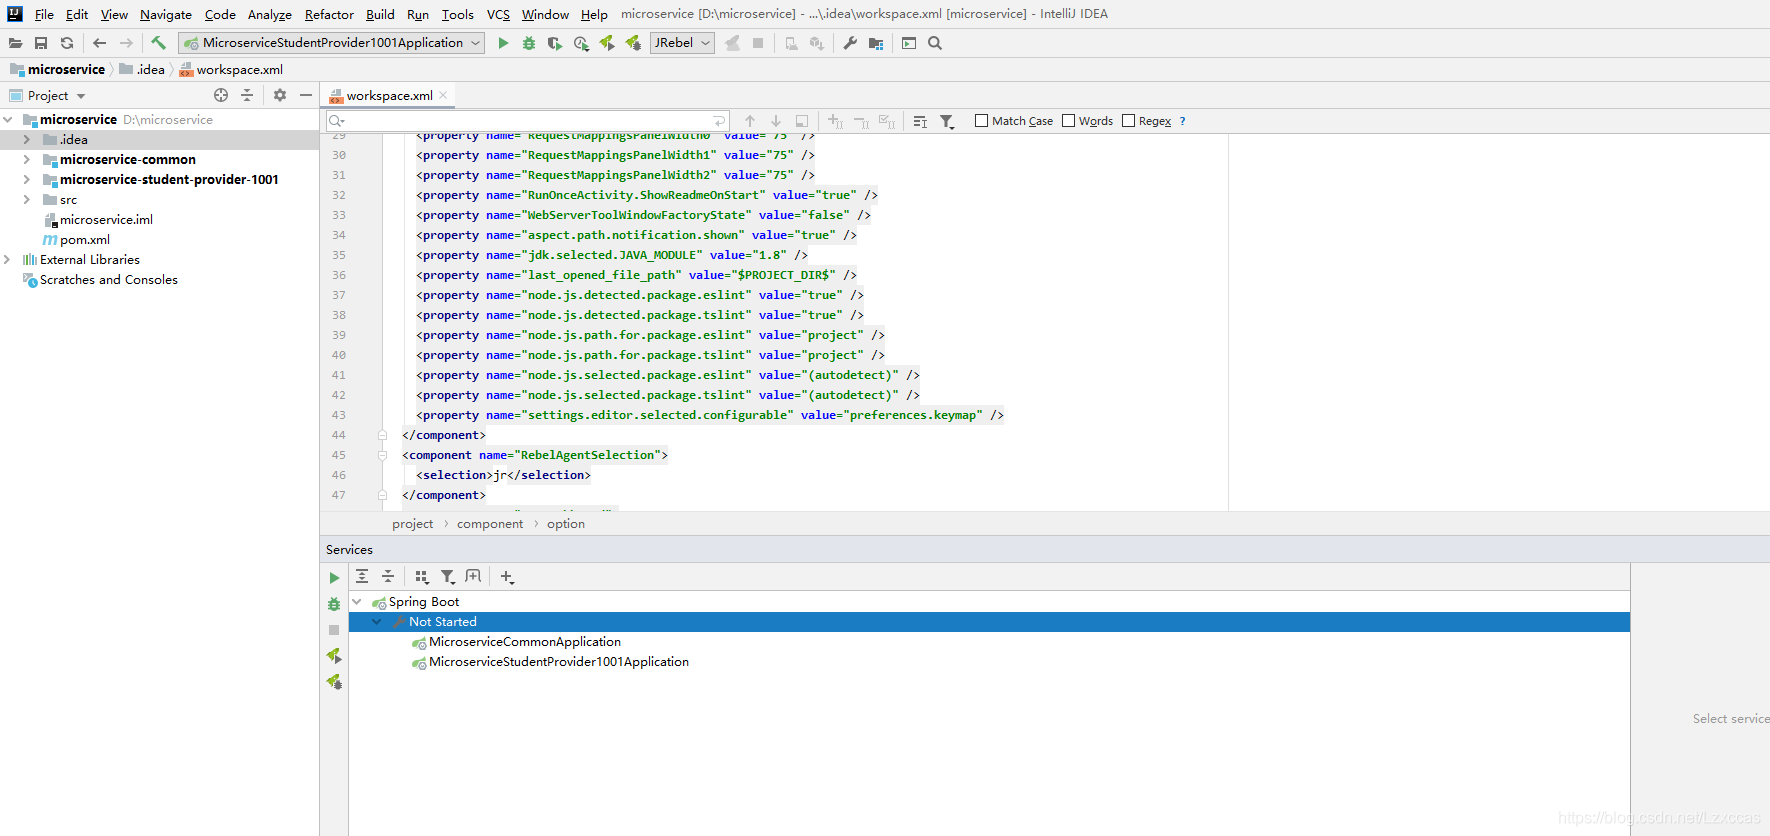This screenshot has height=836, width=1770.
Task: Go to previous search occurrence arrow
Action: pyautogui.click(x=750, y=121)
